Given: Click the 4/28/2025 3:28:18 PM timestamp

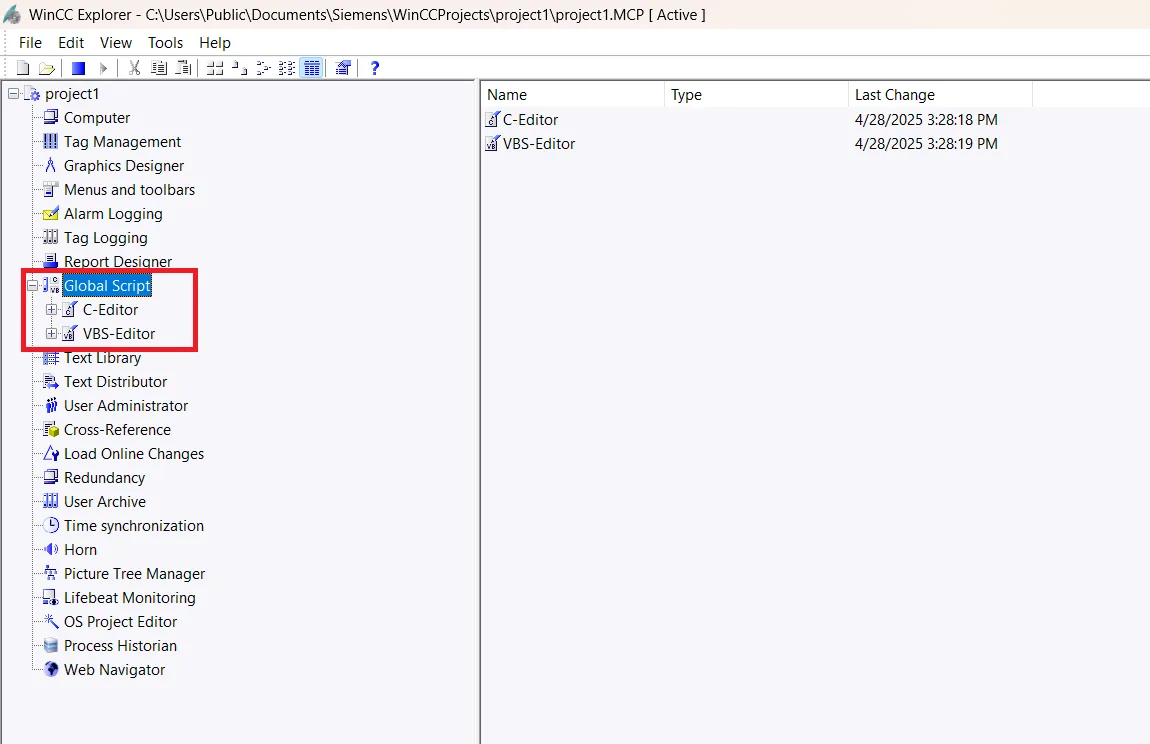Looking at the screenshot, I should coord(926,120).
